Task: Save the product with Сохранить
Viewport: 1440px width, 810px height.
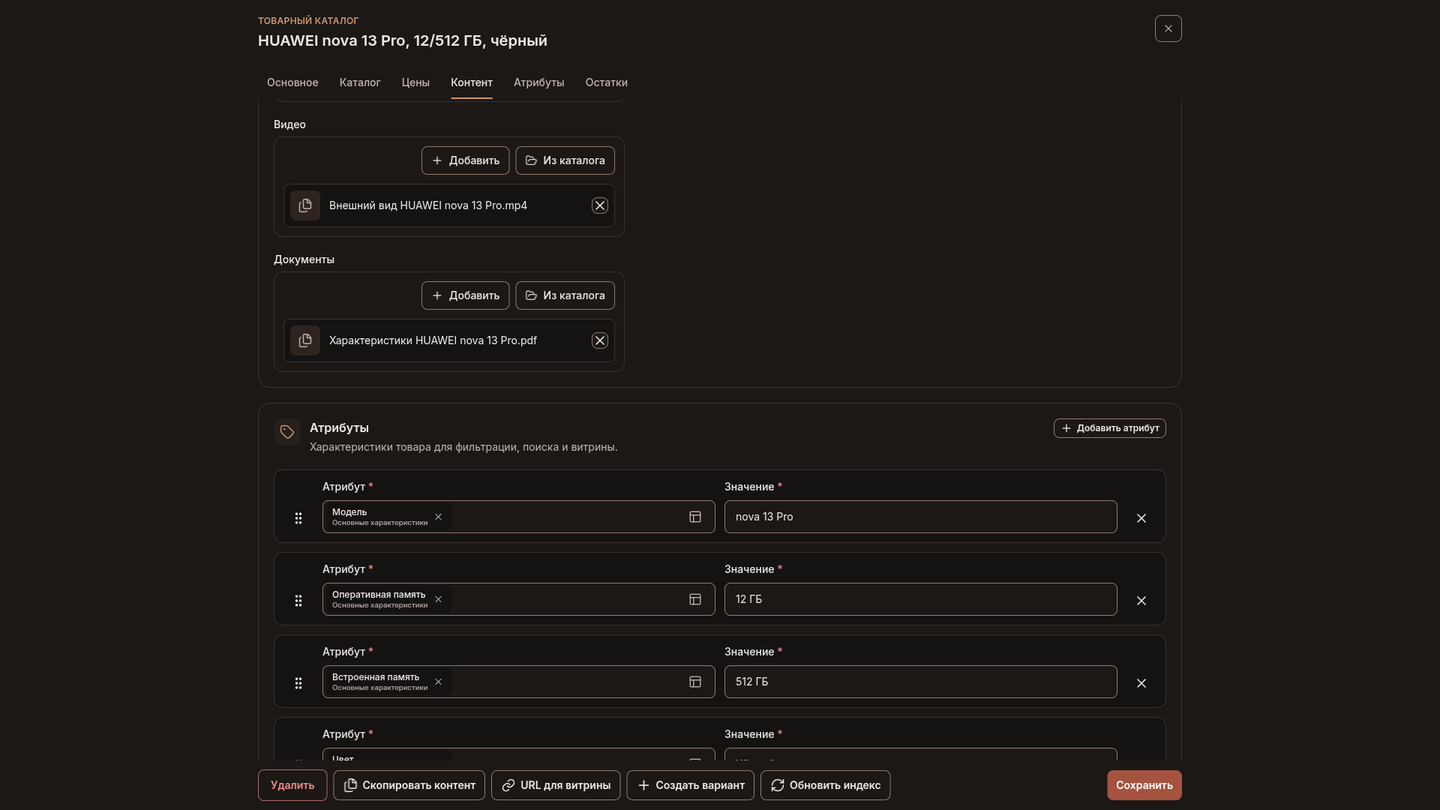Action: 1144,785
